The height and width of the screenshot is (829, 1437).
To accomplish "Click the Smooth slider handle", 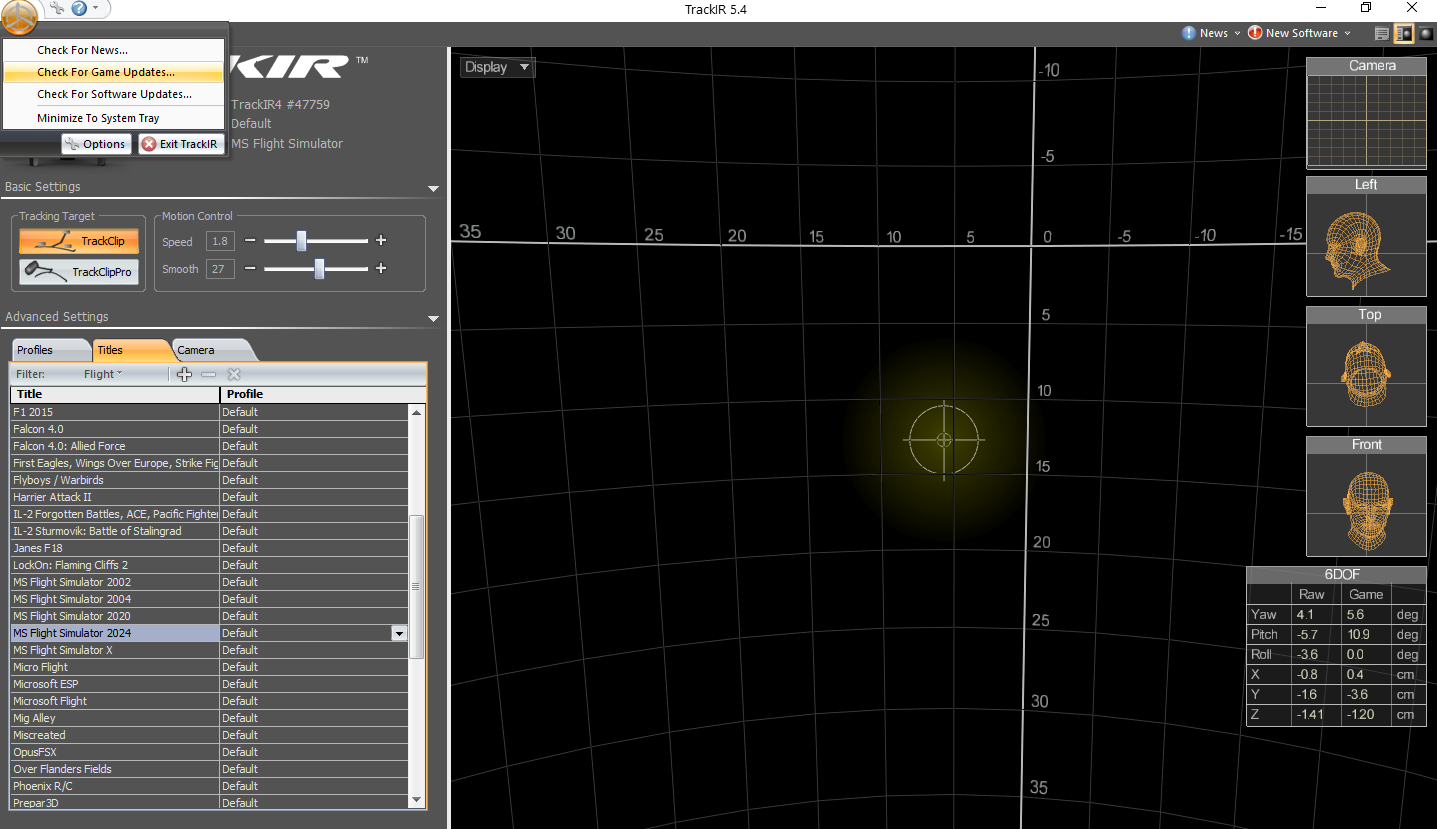I will tap(319, 269).
